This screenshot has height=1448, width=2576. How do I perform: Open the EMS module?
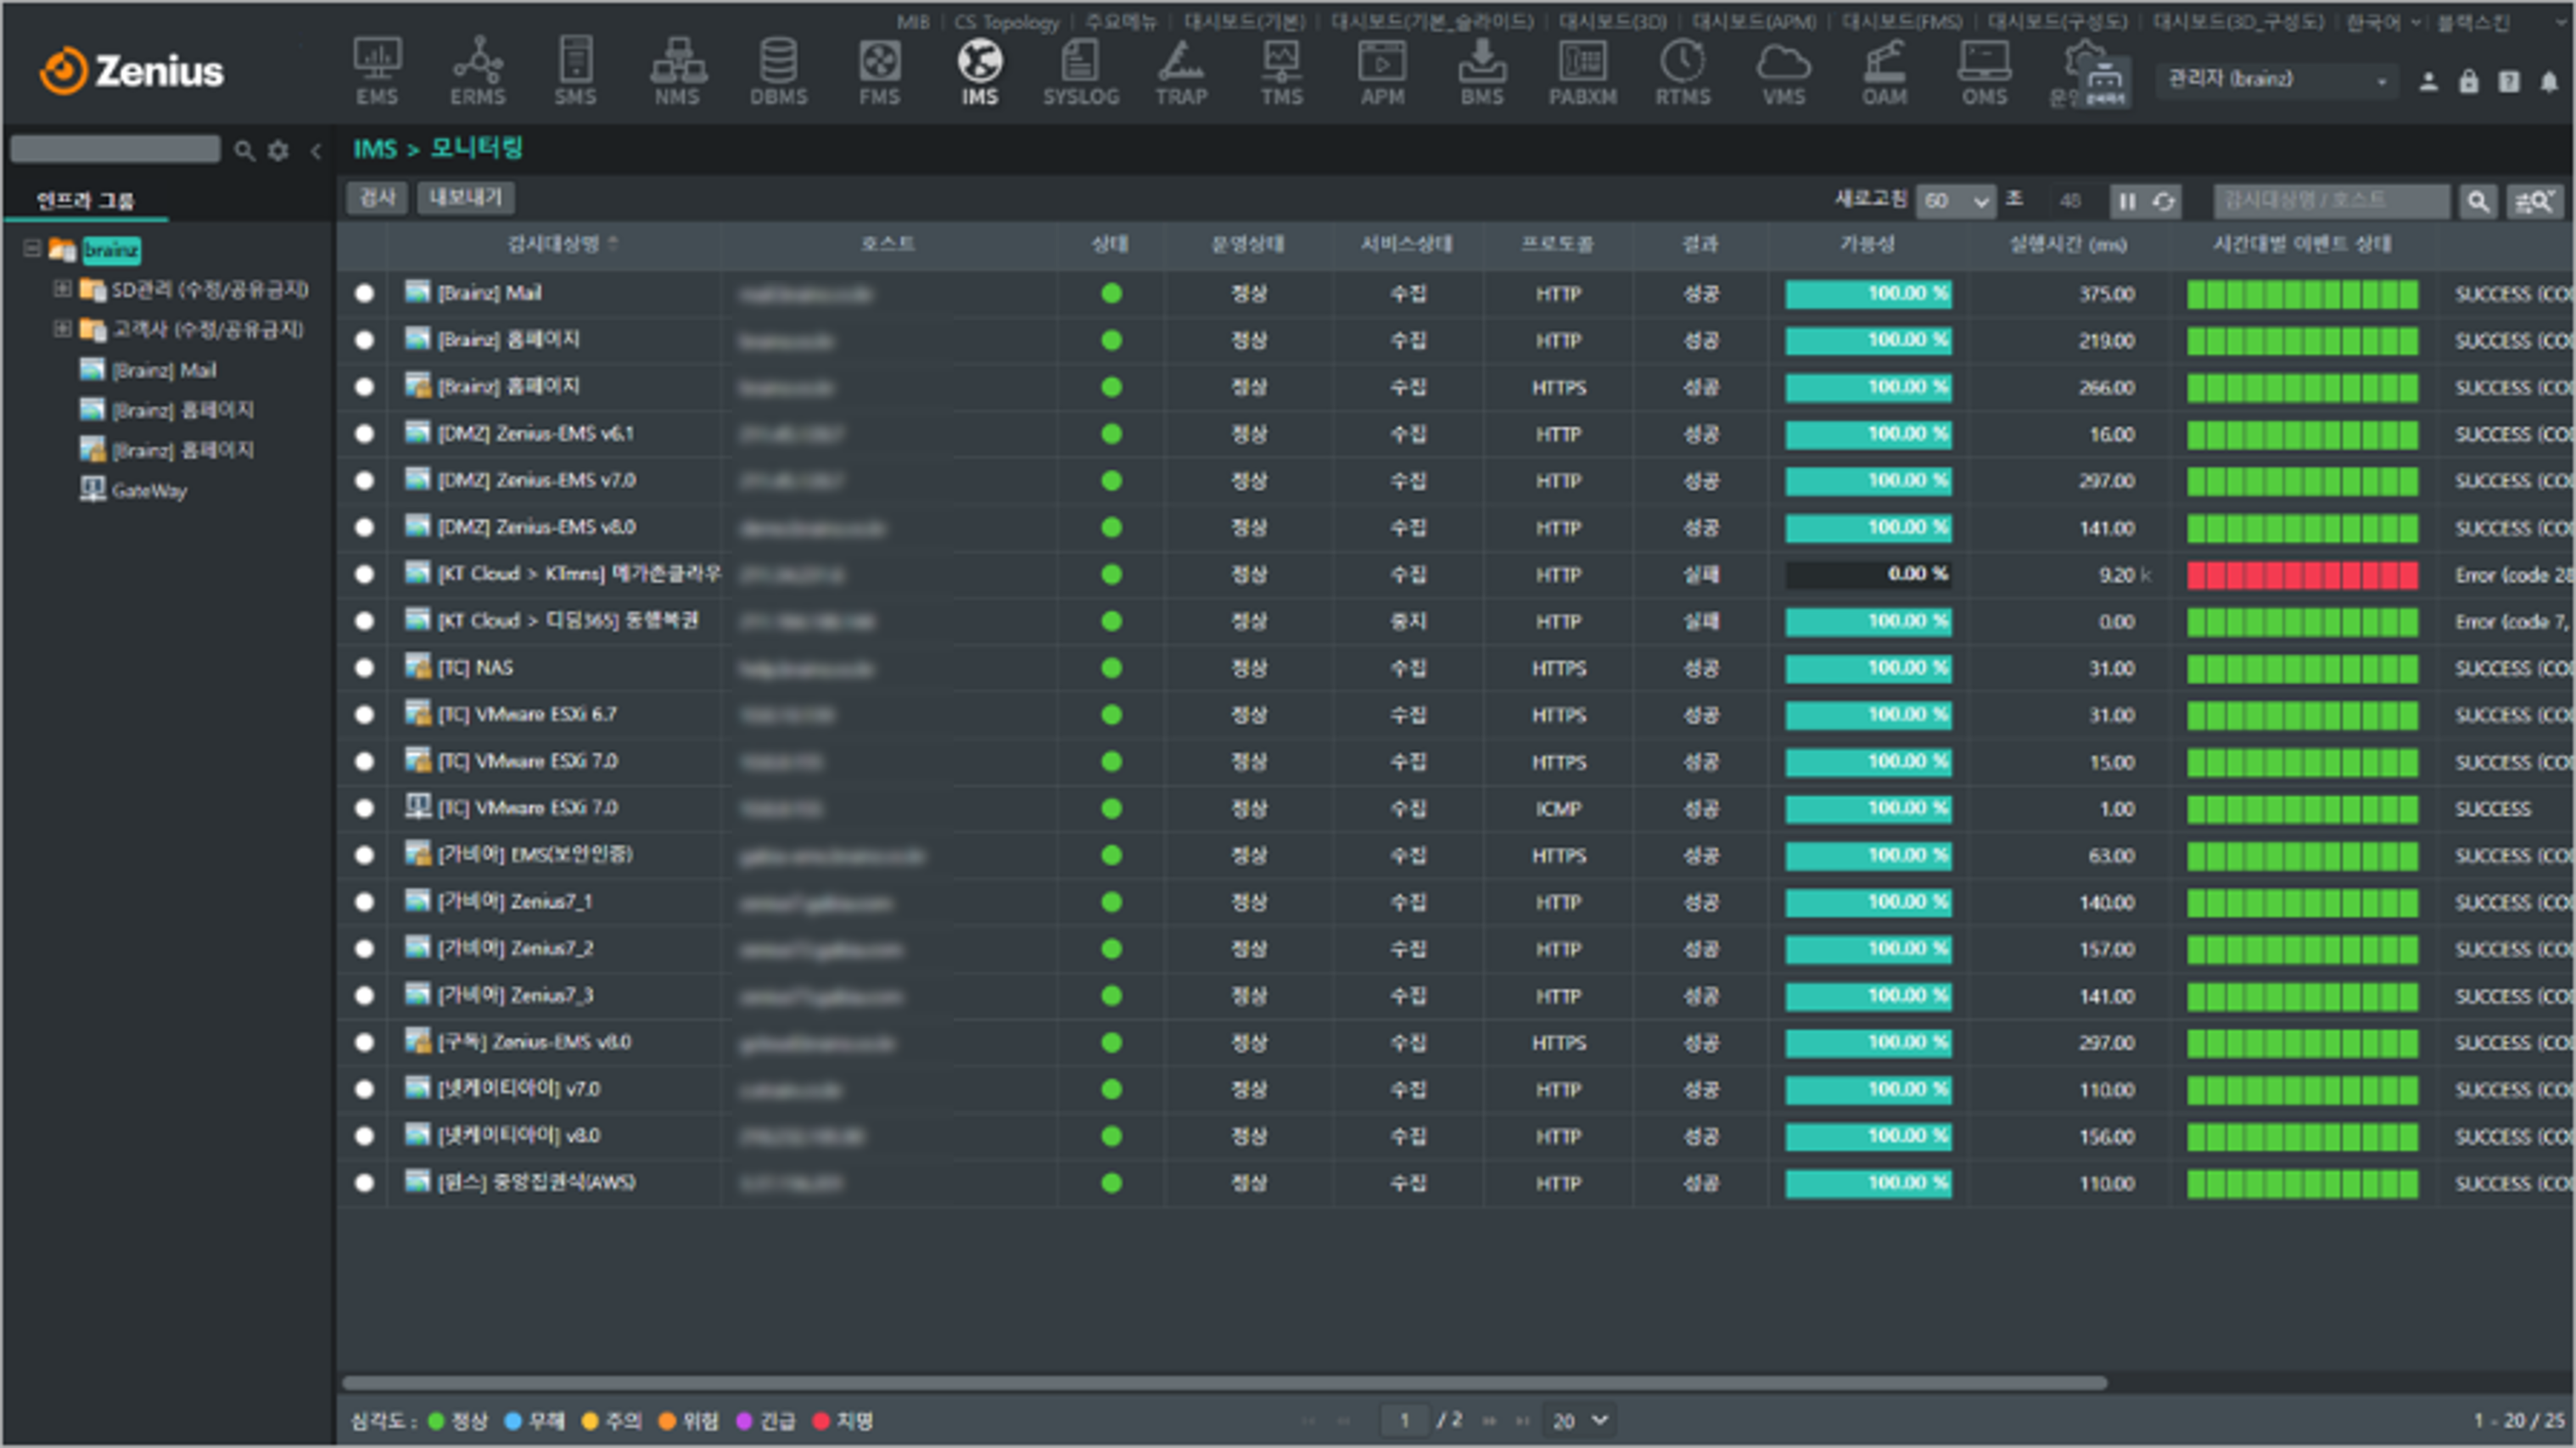tap(377, 71)
